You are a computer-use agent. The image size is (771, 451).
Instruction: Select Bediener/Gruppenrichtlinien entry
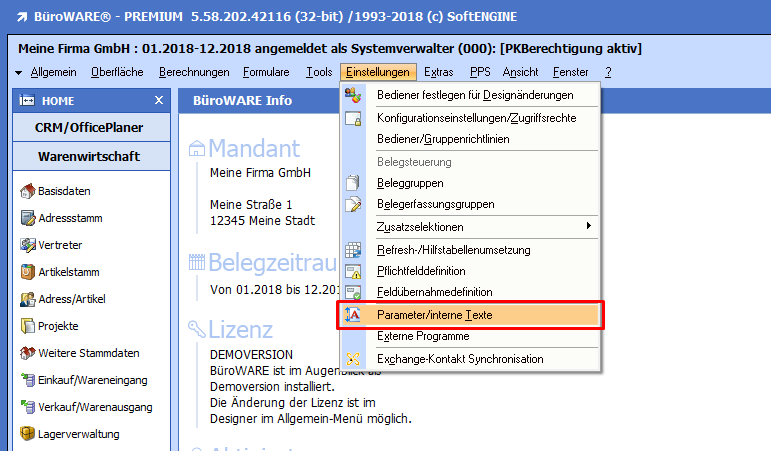click(443, 139)
